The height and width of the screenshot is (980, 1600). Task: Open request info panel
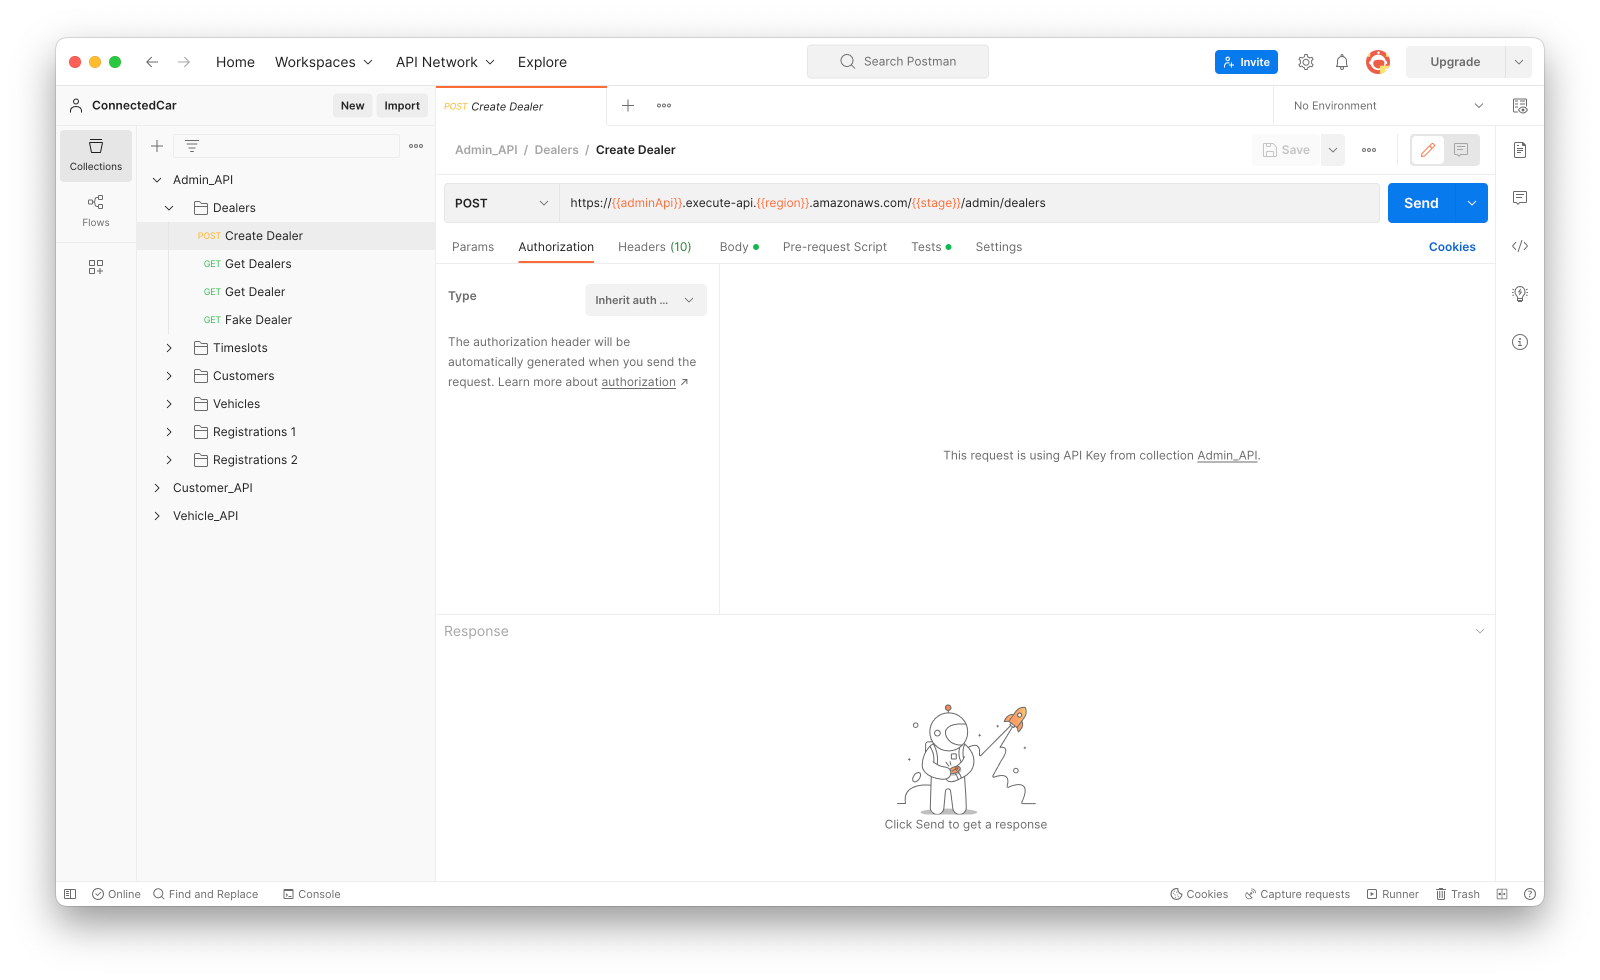pos(1520,342)
